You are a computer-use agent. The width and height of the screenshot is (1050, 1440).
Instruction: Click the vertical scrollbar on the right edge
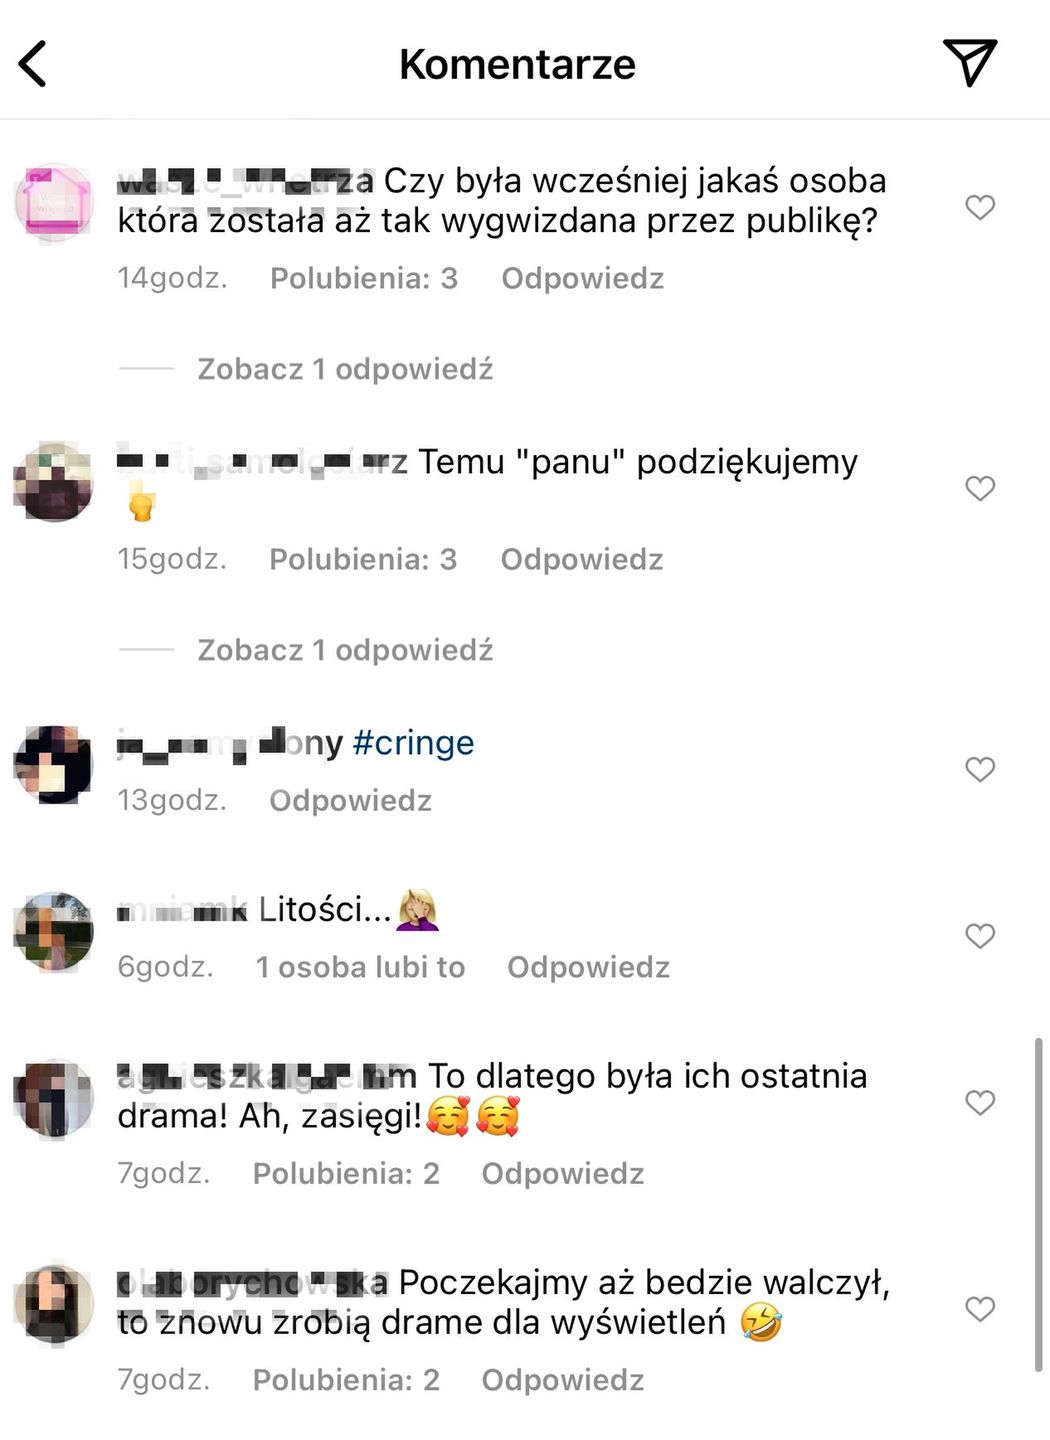point(1038,1205)
